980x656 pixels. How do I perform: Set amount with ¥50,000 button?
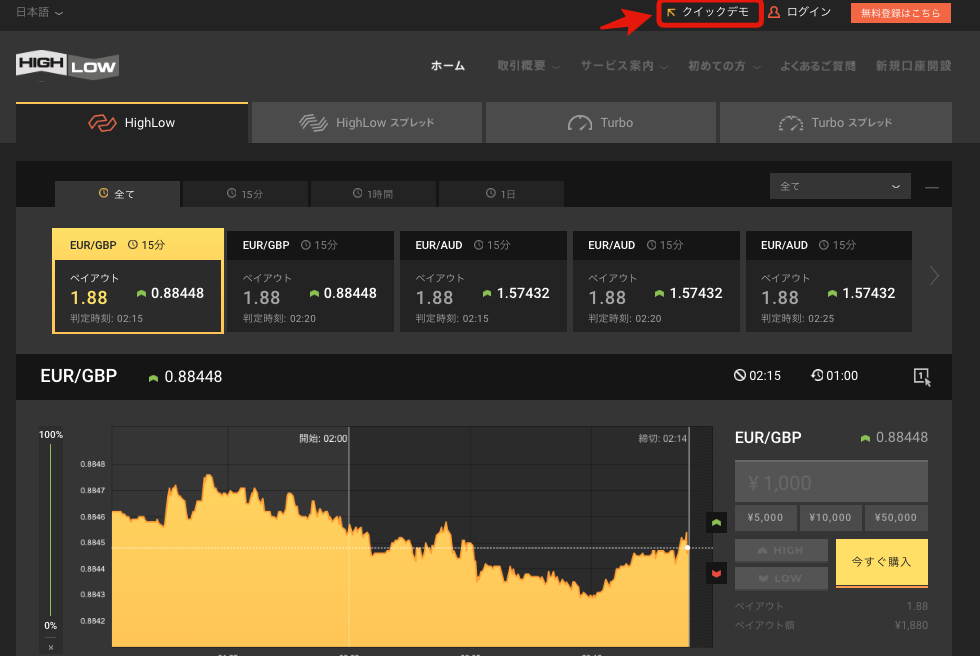tap(896, 517)
